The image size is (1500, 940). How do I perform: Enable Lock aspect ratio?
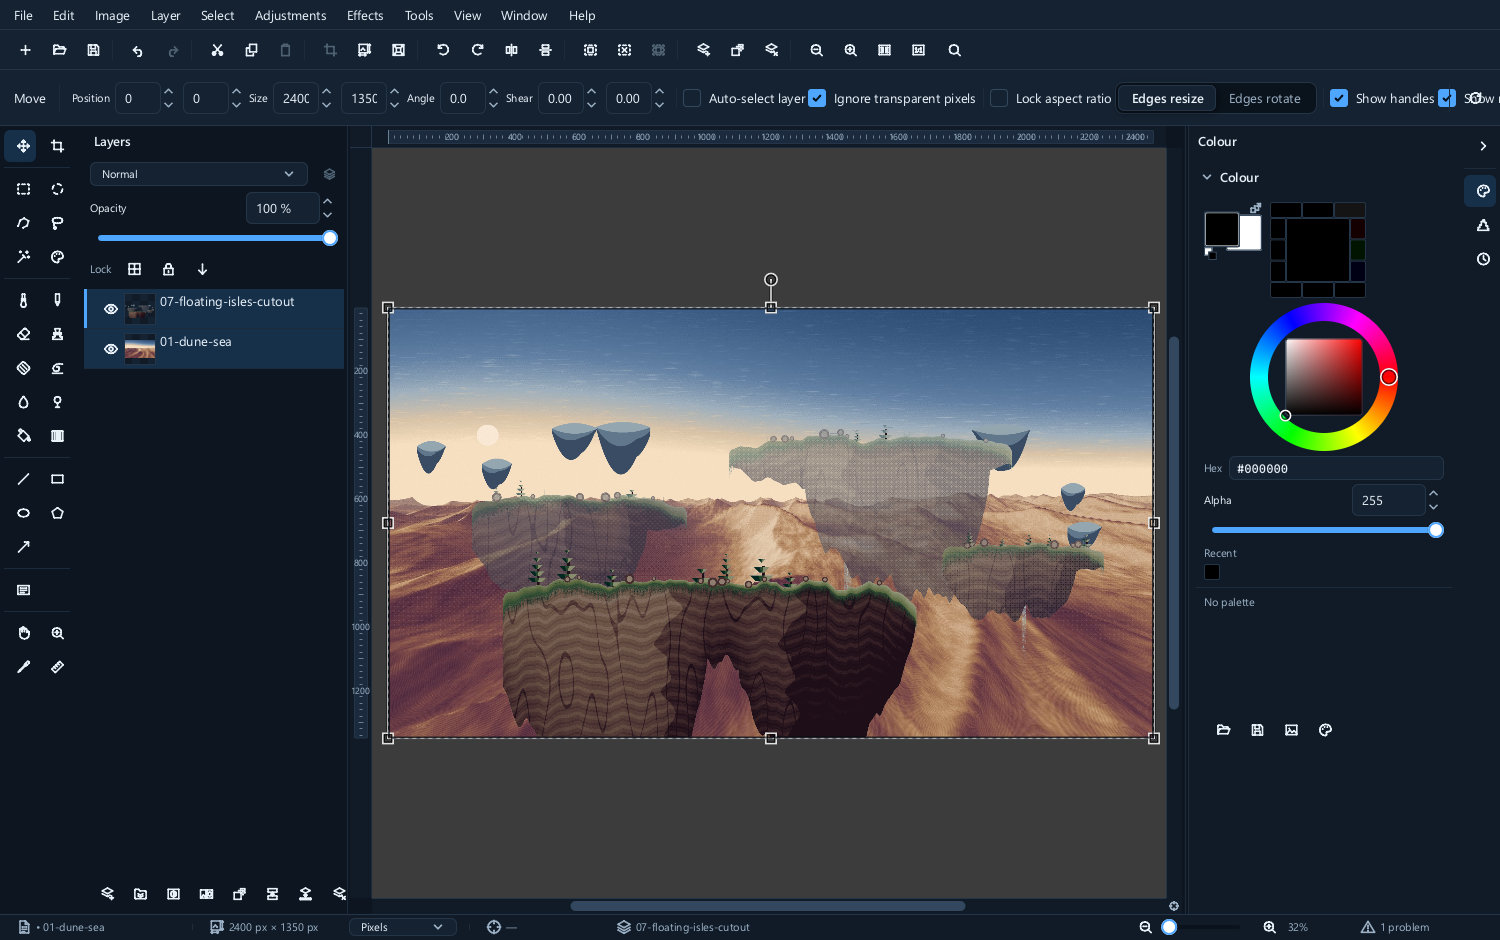(x=998, y=98)
